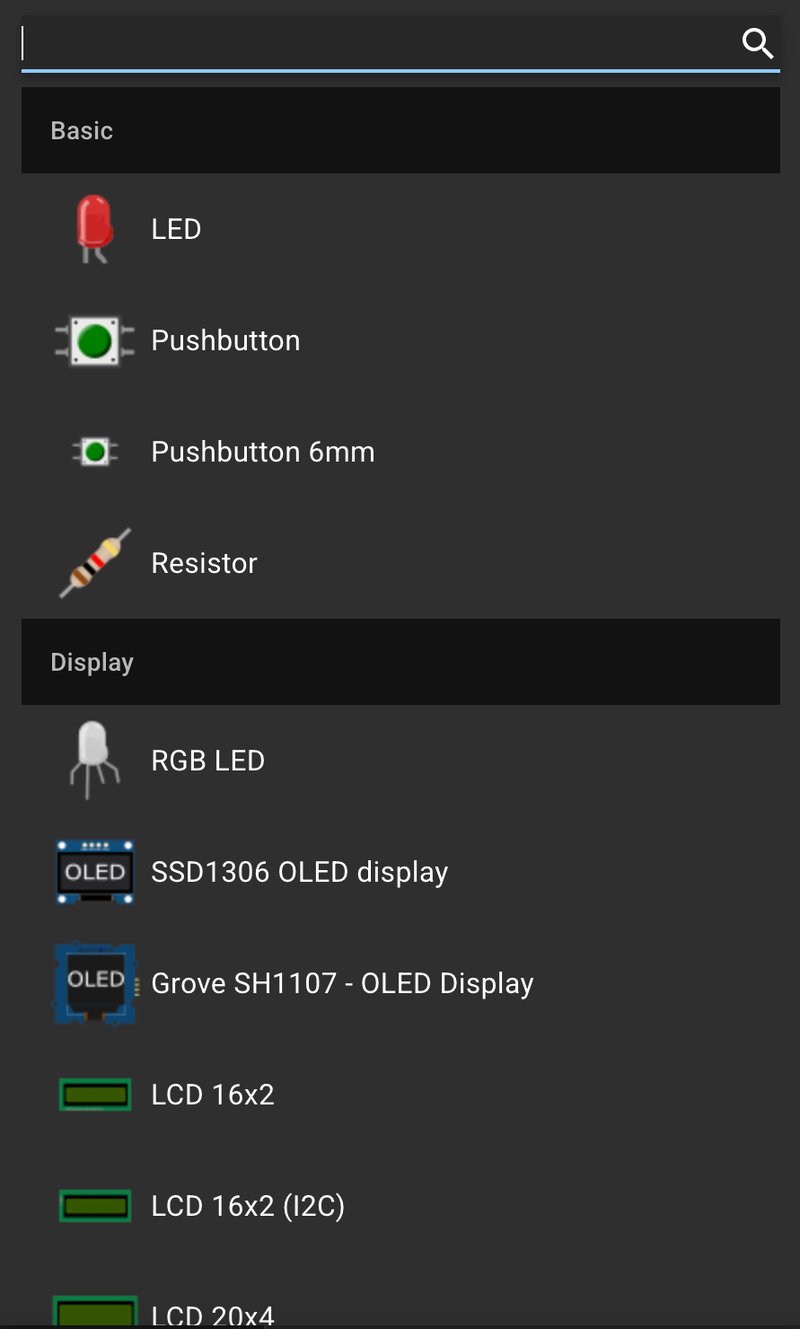Pick the Resistor text label
800x1329 pixels.
(x=204, y=563)
